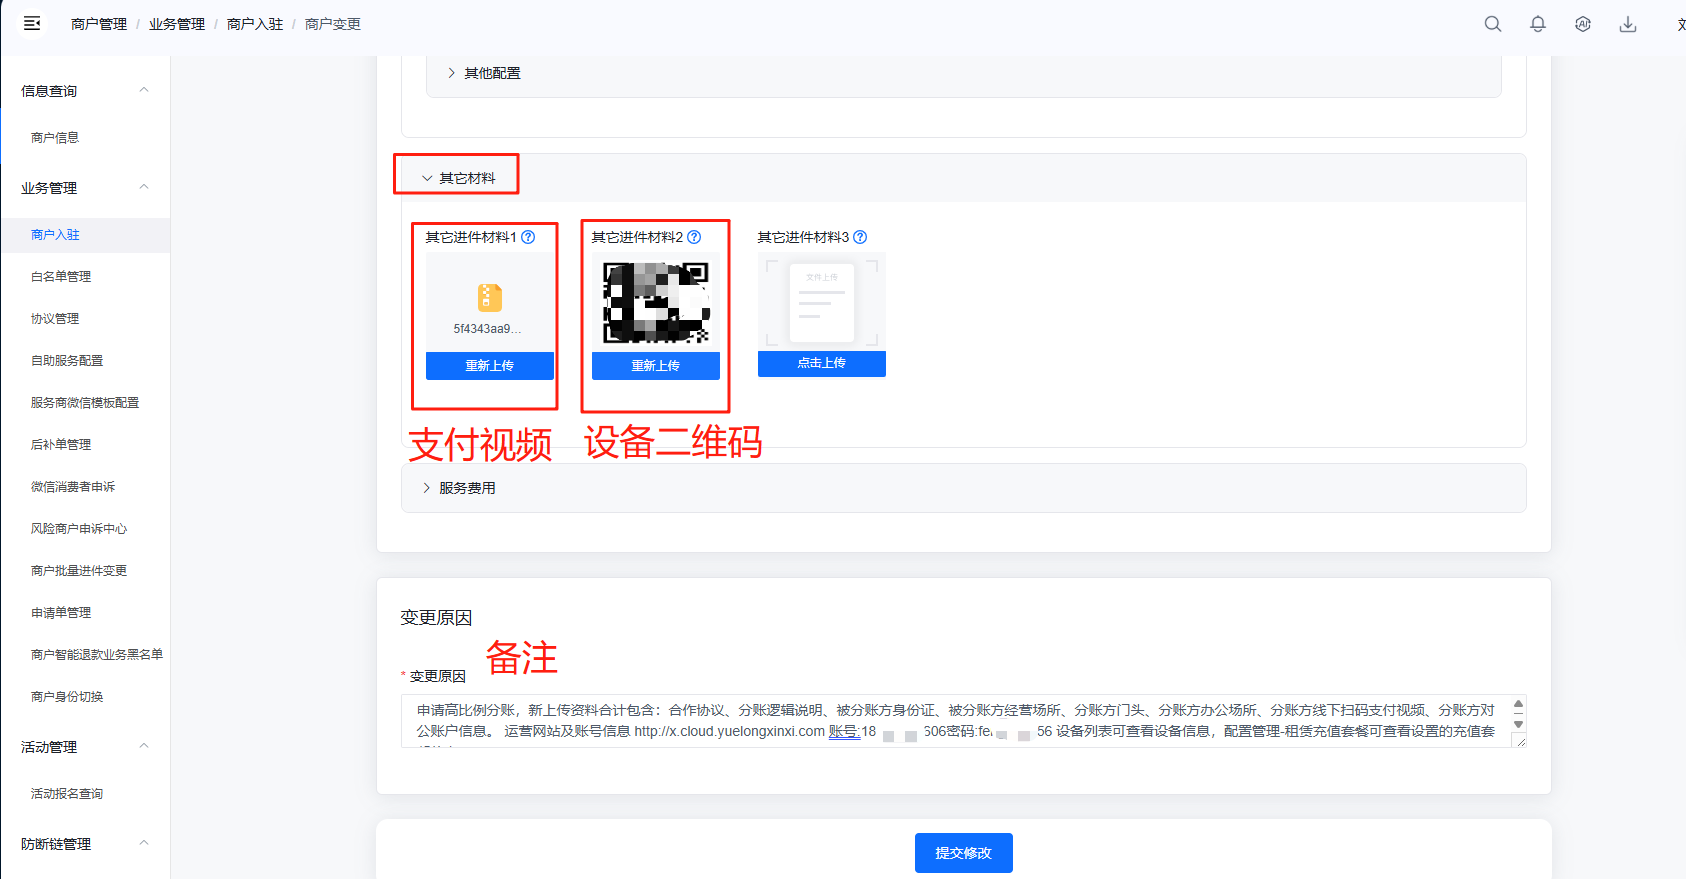Viewport: 1686px width, 879px height.
Task: Select the 变更原因 section heading
Action: [x=436, y=618]
